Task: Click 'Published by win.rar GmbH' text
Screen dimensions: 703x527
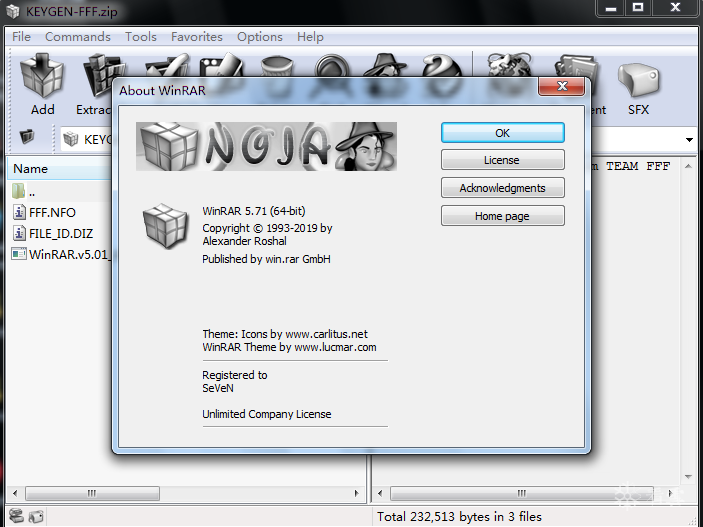Action: click(266, 259)
